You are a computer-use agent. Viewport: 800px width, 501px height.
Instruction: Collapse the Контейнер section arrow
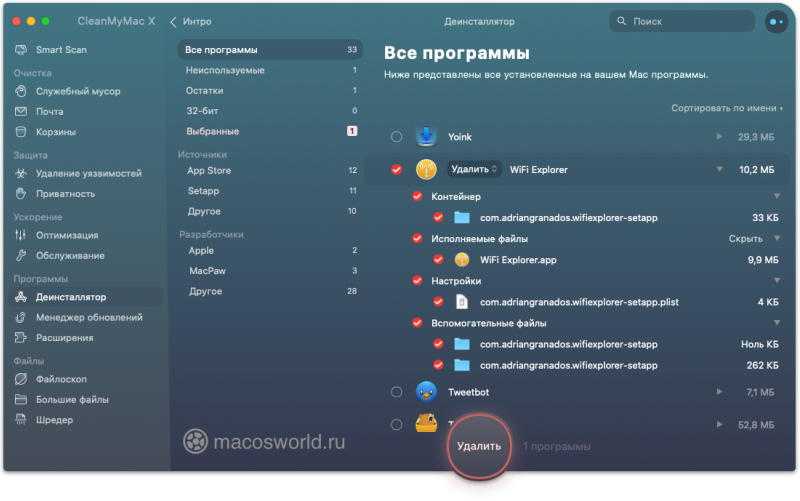(x=777, y=196)
